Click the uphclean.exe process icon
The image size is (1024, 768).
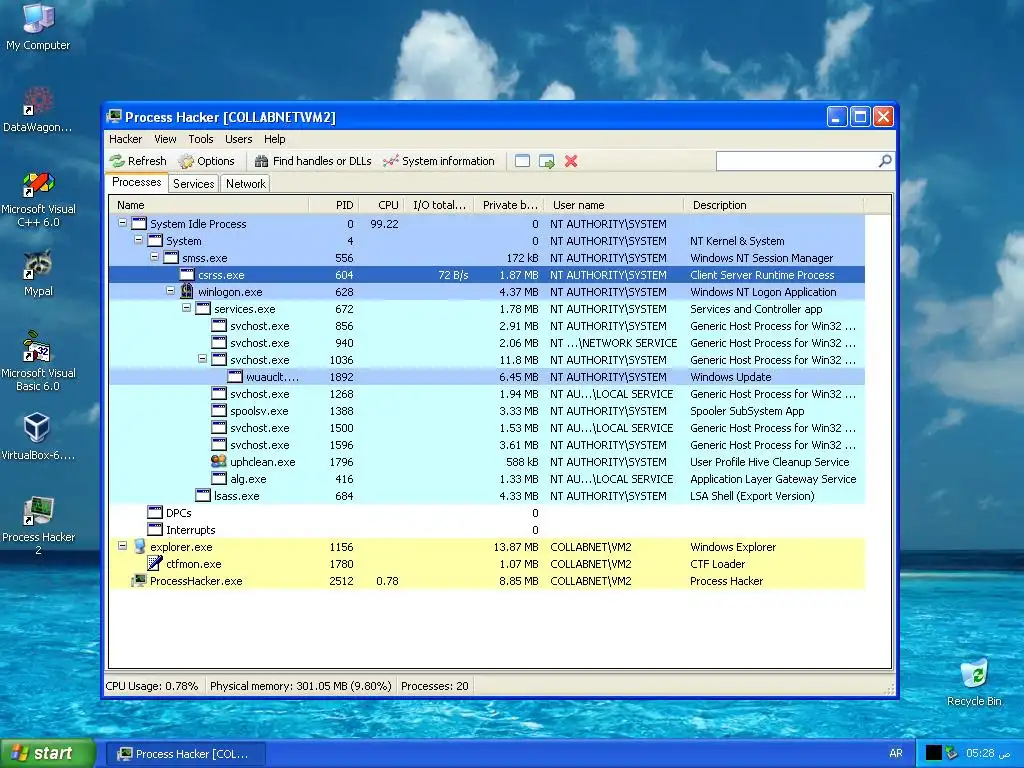pos(219,461)
